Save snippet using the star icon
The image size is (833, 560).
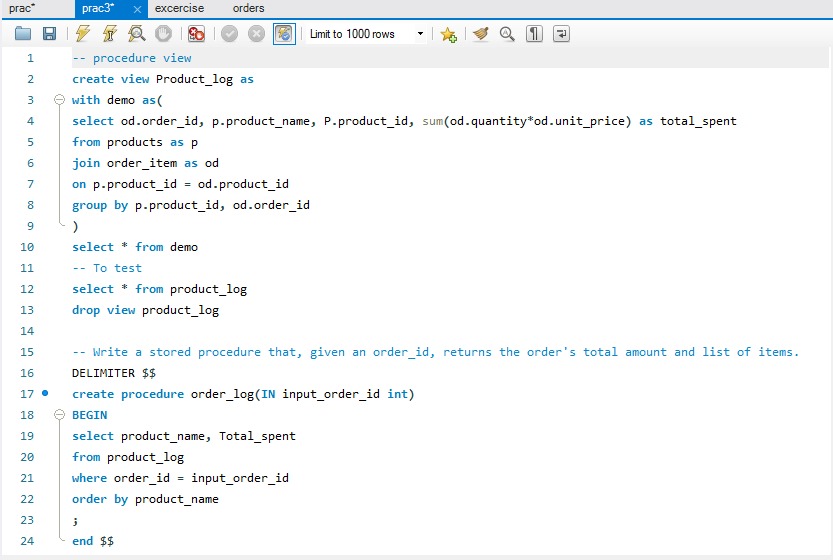448,34
